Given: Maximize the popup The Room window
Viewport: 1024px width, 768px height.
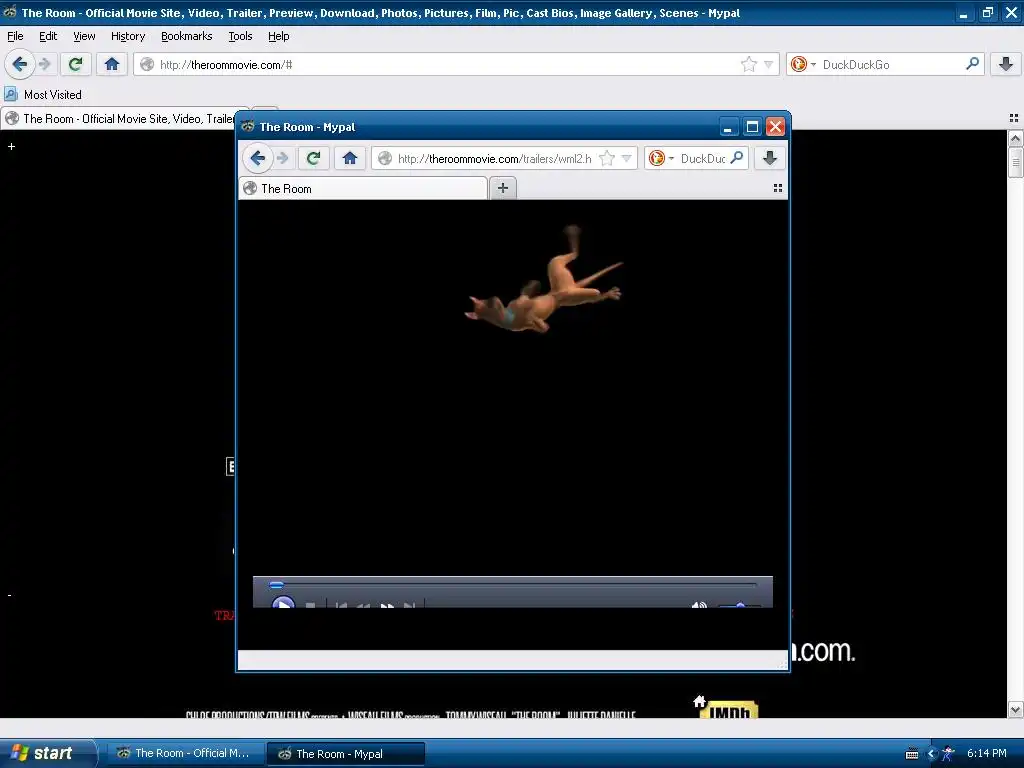Looking at the screenshot, I should [752, 127].
